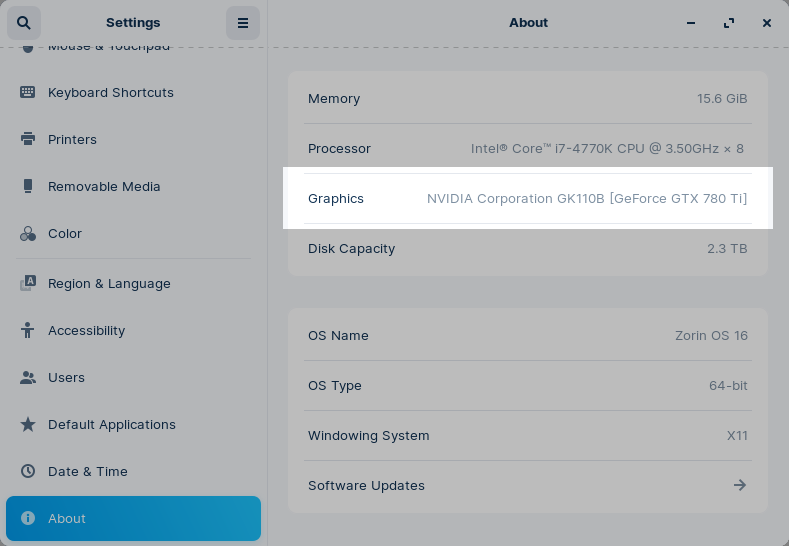The image size is (789, 546).
Task: Click the Color settings icon
Action: (28, 233)
